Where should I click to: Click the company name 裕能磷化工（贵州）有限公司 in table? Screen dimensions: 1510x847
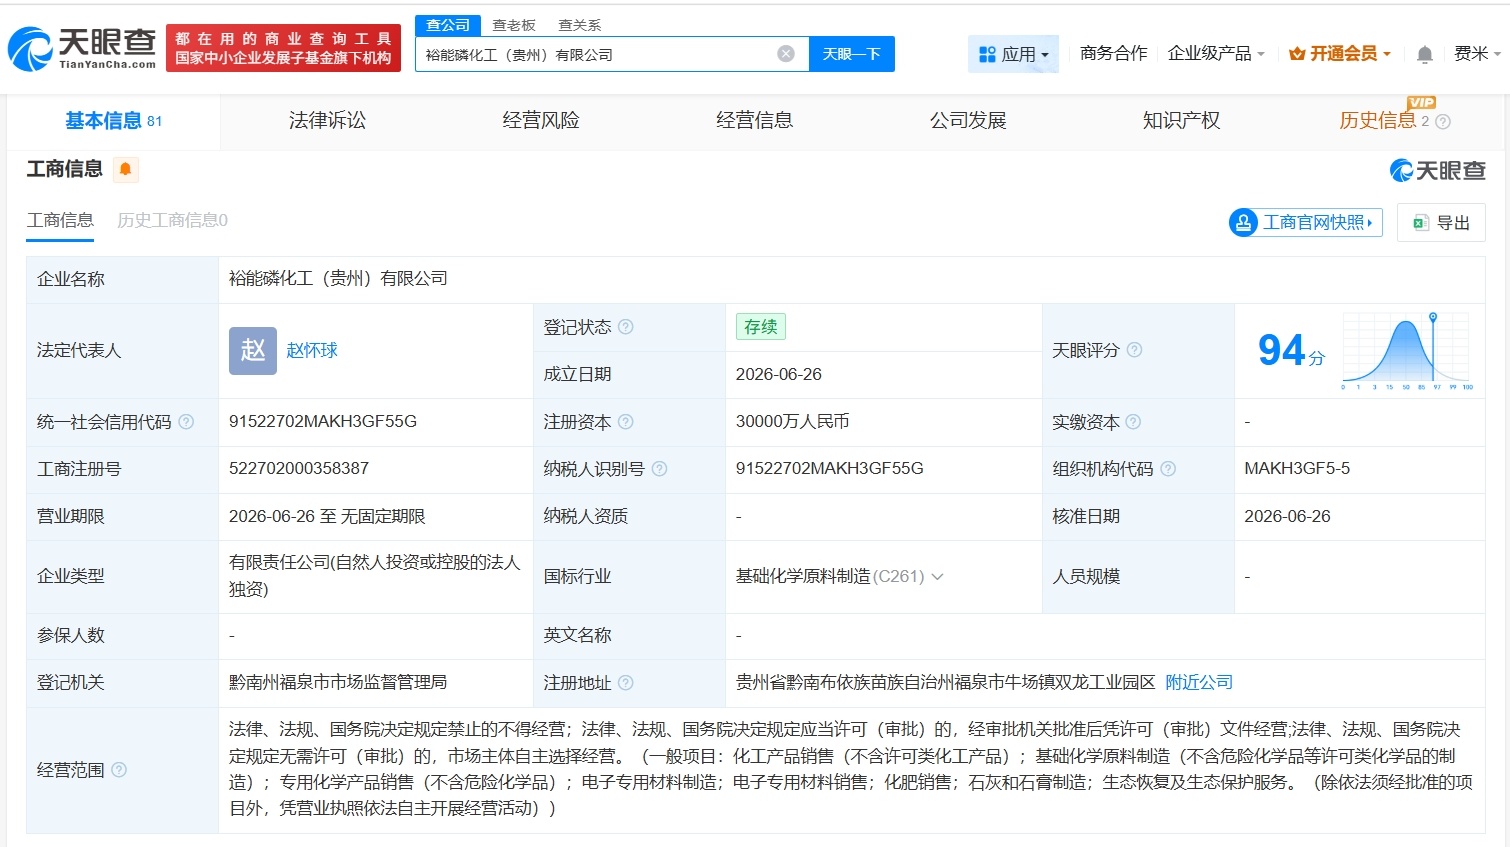[338, 279]
